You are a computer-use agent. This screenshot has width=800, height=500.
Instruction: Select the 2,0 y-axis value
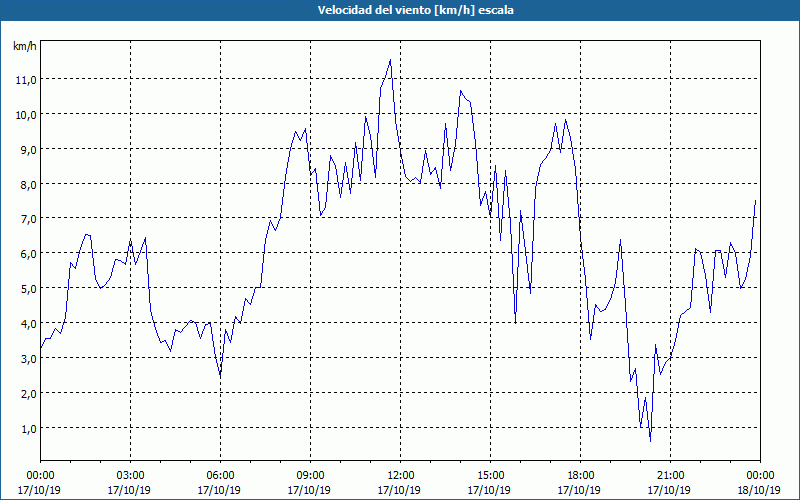(28, 394)
